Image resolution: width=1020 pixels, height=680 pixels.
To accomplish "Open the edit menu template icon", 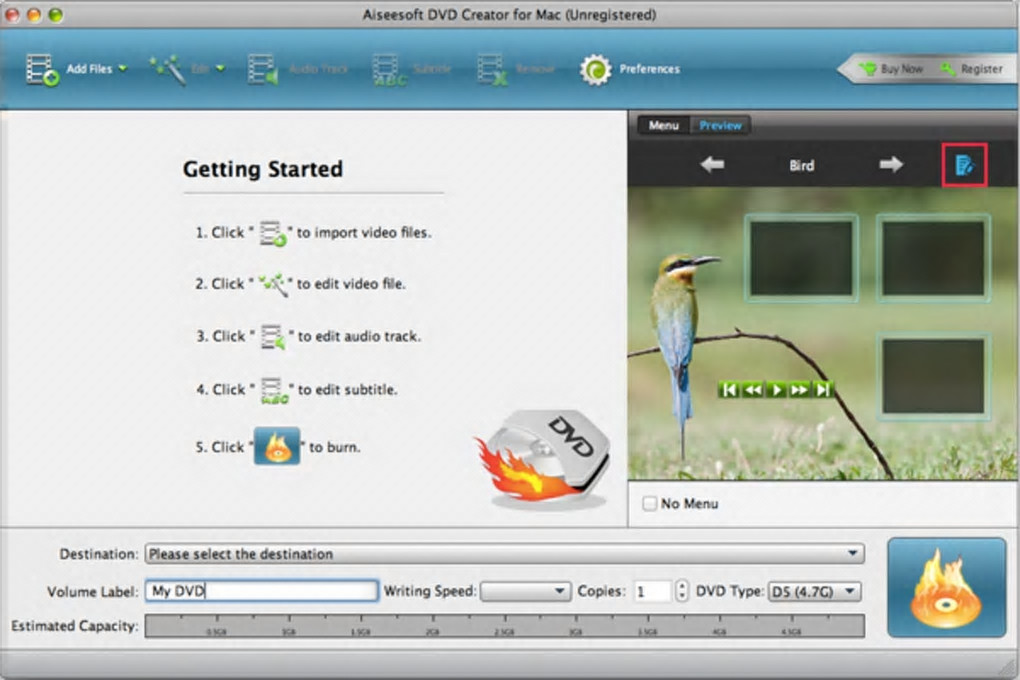I will click(x=964, y=165).
